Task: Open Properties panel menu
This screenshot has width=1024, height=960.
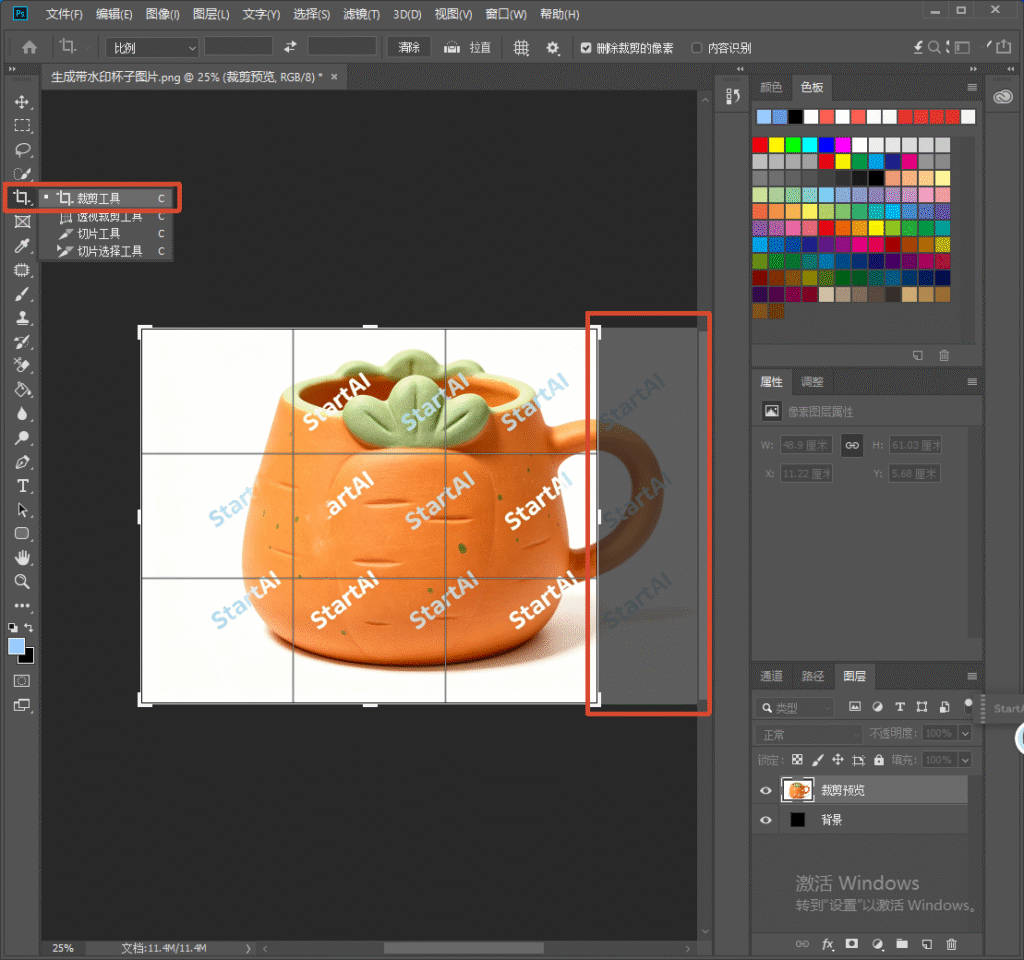Action: (x=972, y=381)
